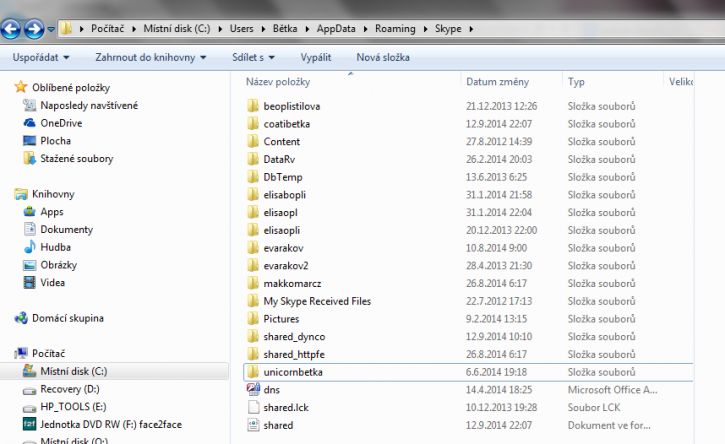Select Počítač computer icon in the sidebar
Screen dimensions: 725x444
coord(20,353)
